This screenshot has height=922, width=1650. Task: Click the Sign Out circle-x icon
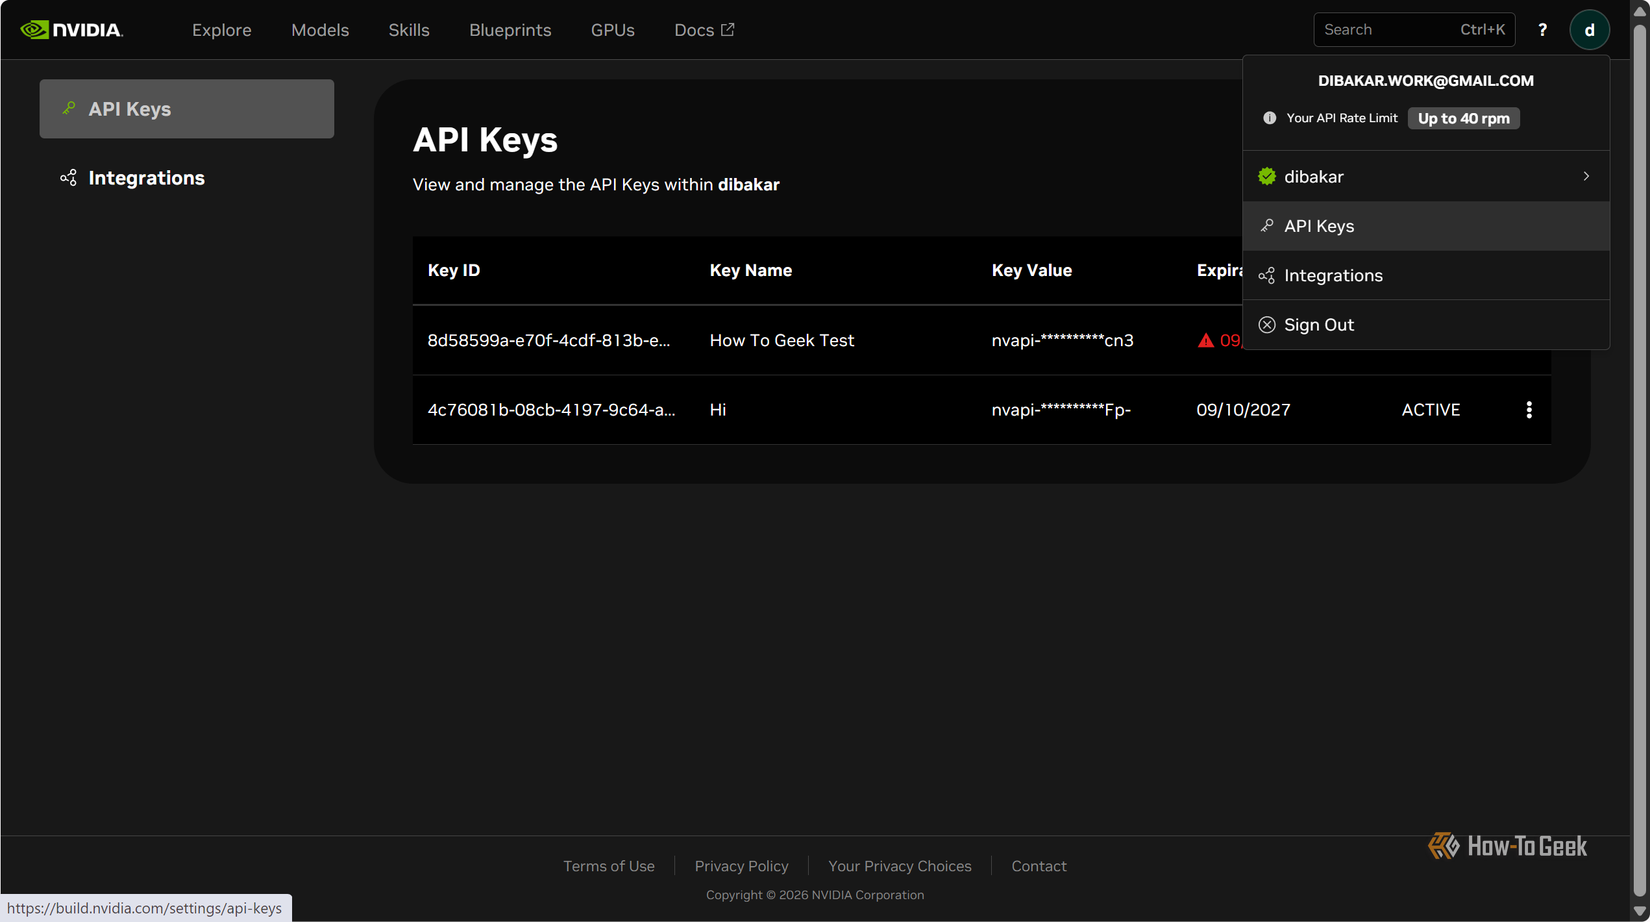tap(1267, 325)
